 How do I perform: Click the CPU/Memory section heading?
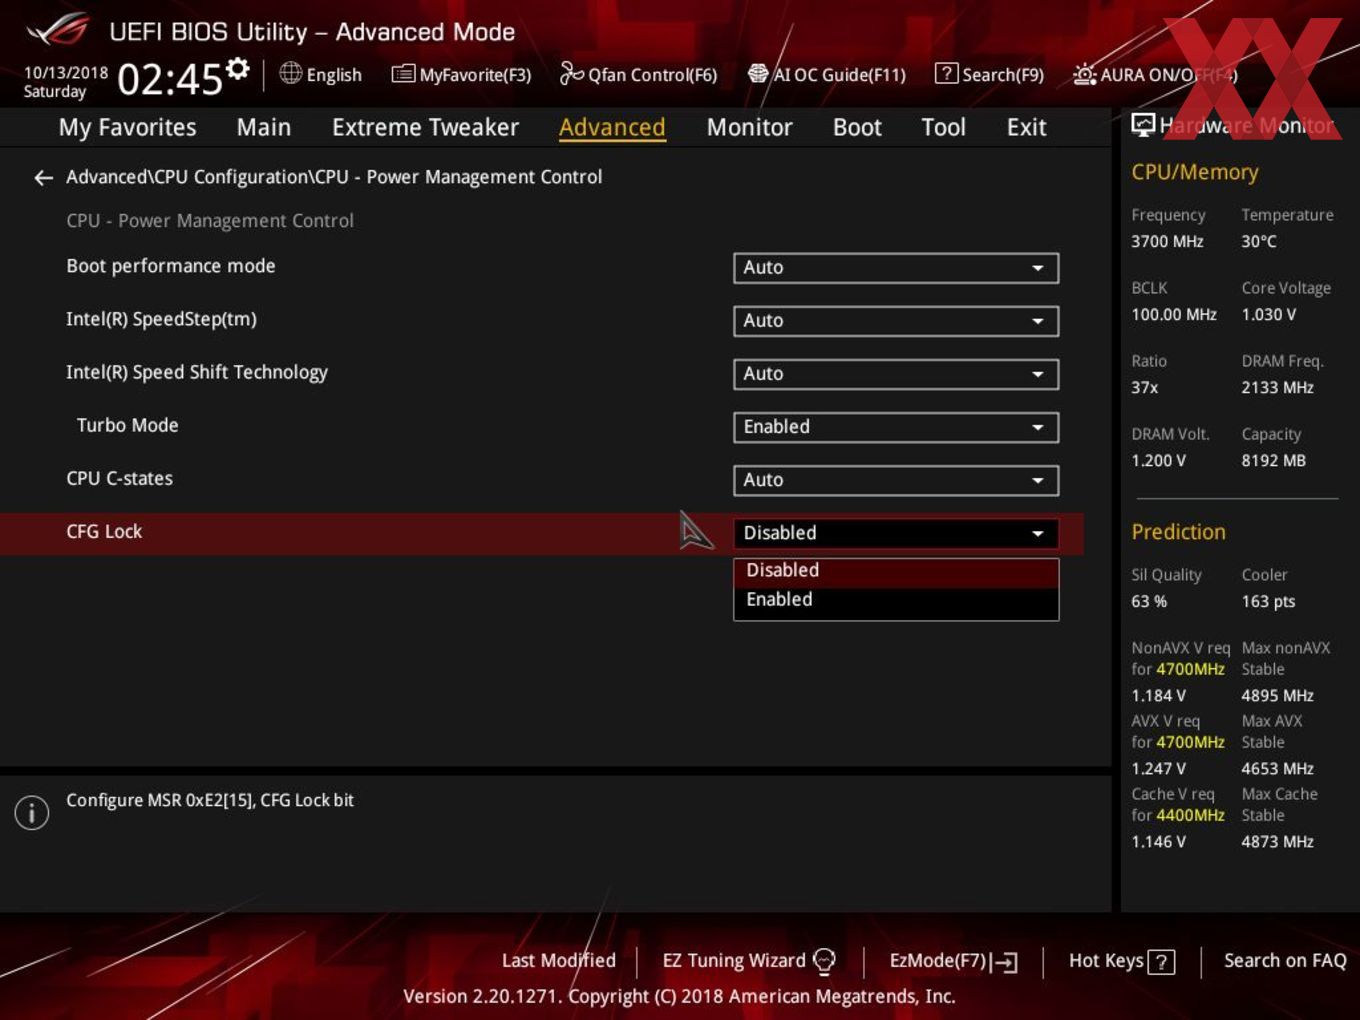tap(1194, 172)
